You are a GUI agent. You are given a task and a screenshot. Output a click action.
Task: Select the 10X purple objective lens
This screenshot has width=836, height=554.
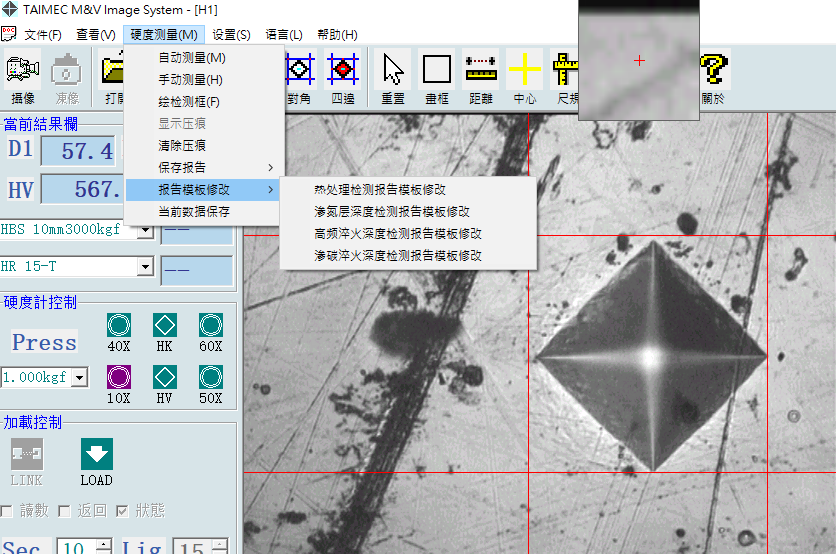point(119,377)
